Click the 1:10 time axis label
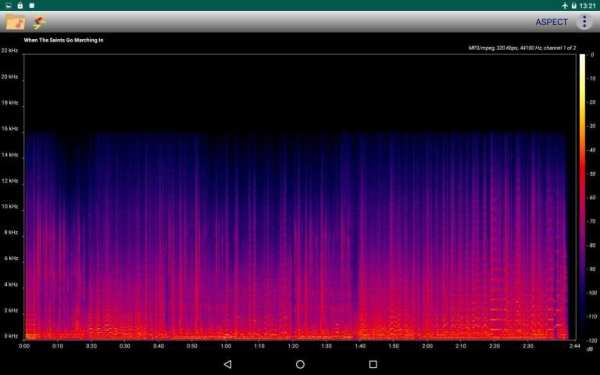The height and width of the screenshot is (375, 600). (x=259, y=346)
